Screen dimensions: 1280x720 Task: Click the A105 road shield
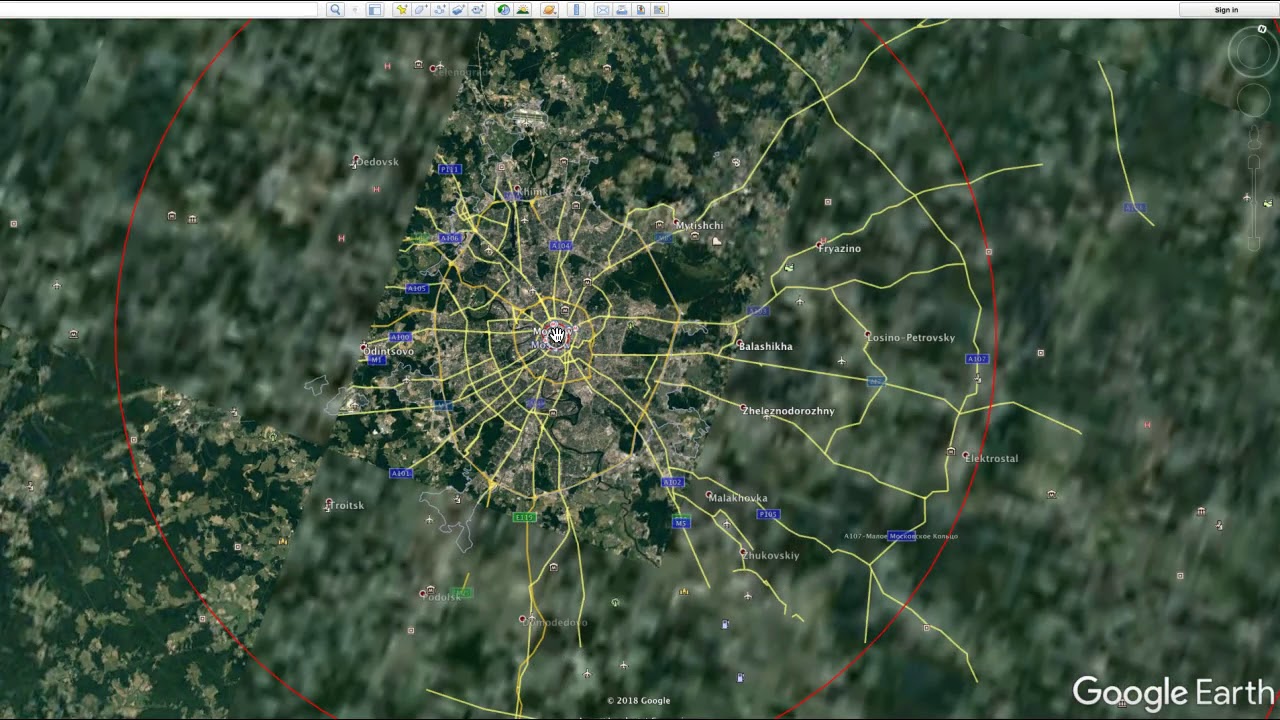pyautogui.click(x=417, y=288)
